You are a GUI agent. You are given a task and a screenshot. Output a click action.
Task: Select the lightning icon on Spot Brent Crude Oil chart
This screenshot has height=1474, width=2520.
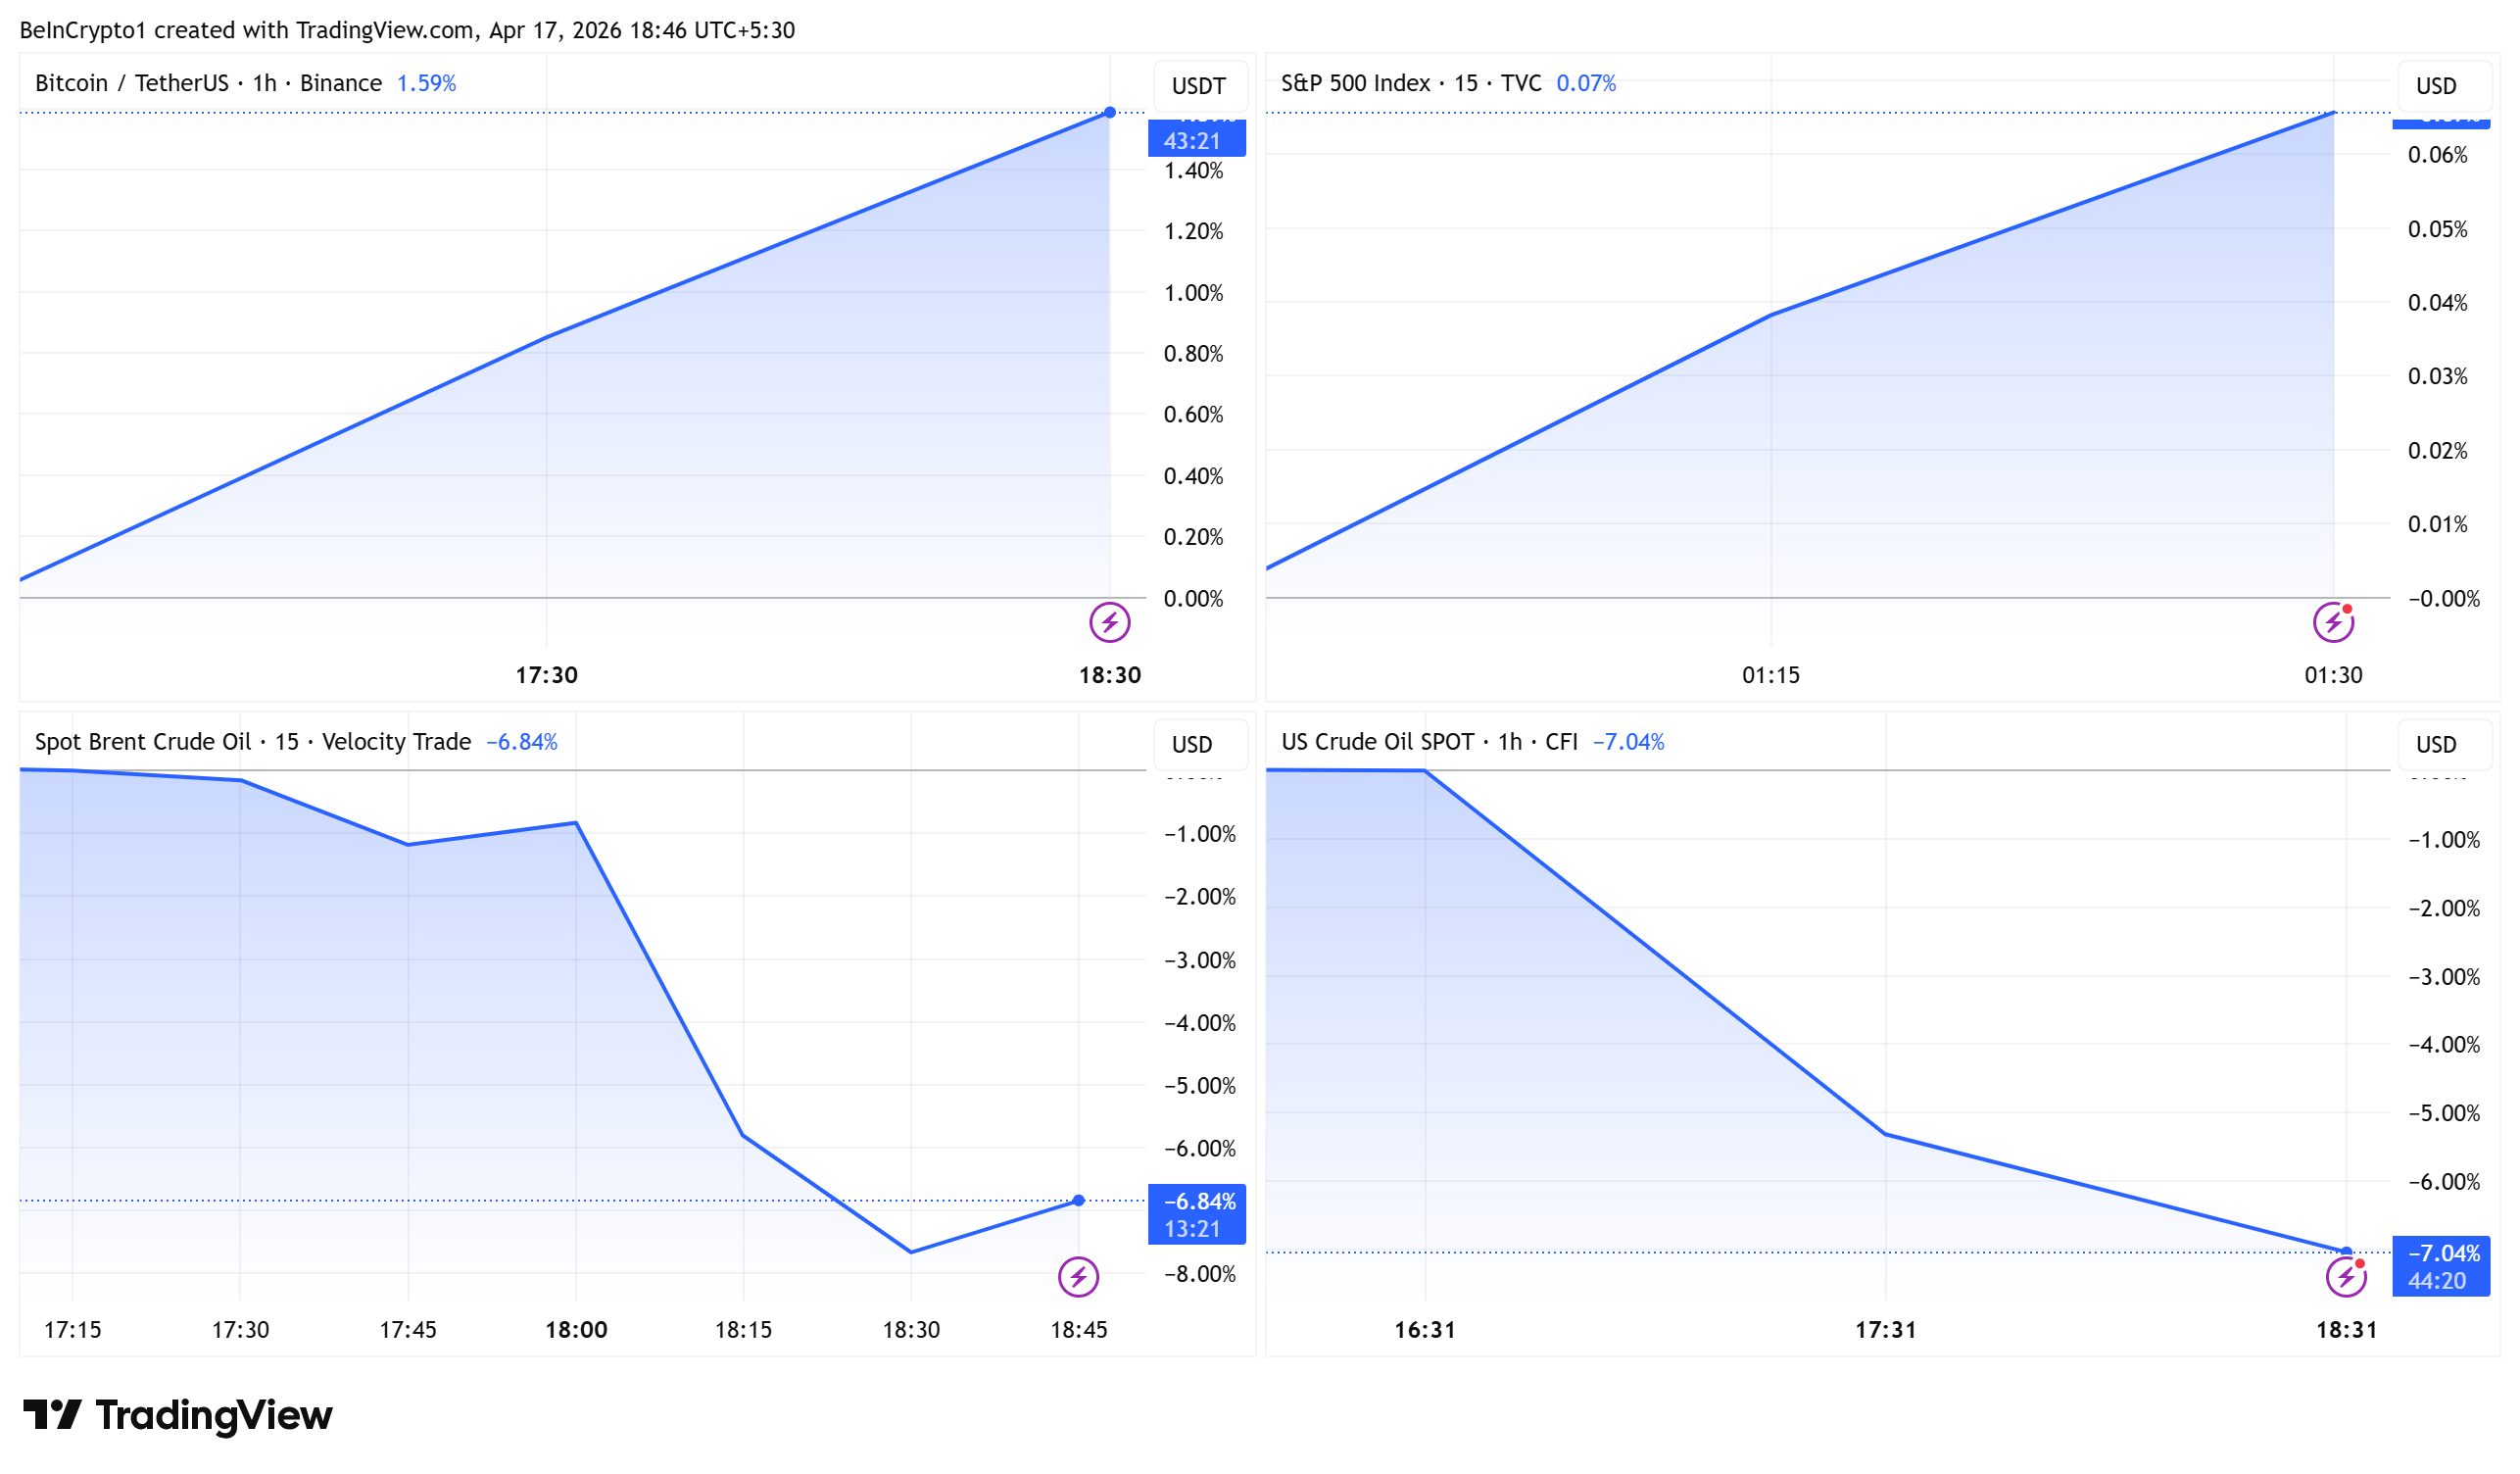coord(1080,1277)
